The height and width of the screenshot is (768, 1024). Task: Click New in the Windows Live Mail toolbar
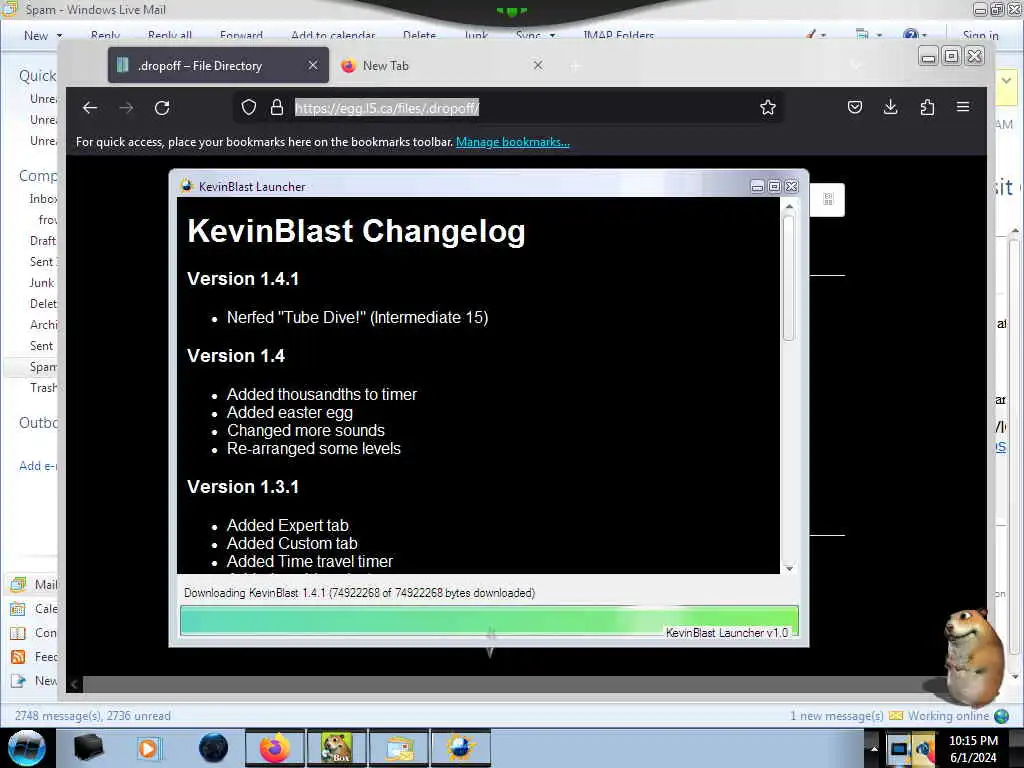click(36, 35)
